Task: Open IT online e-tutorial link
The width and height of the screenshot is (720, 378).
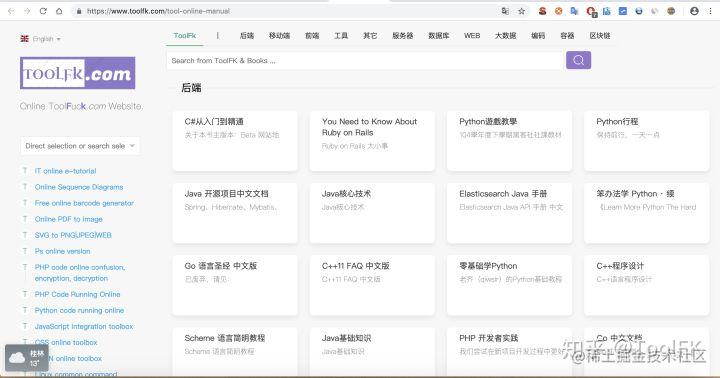Action: pos(65,171)
